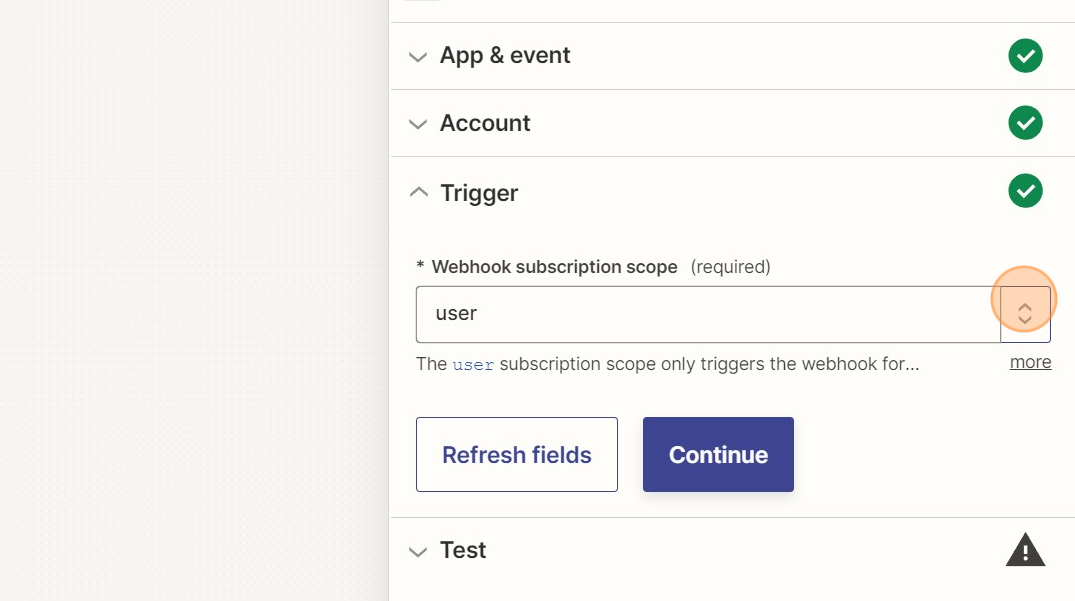Select the App & event section title
This screenshot has height=601, width=1075.
pos(505,56)
